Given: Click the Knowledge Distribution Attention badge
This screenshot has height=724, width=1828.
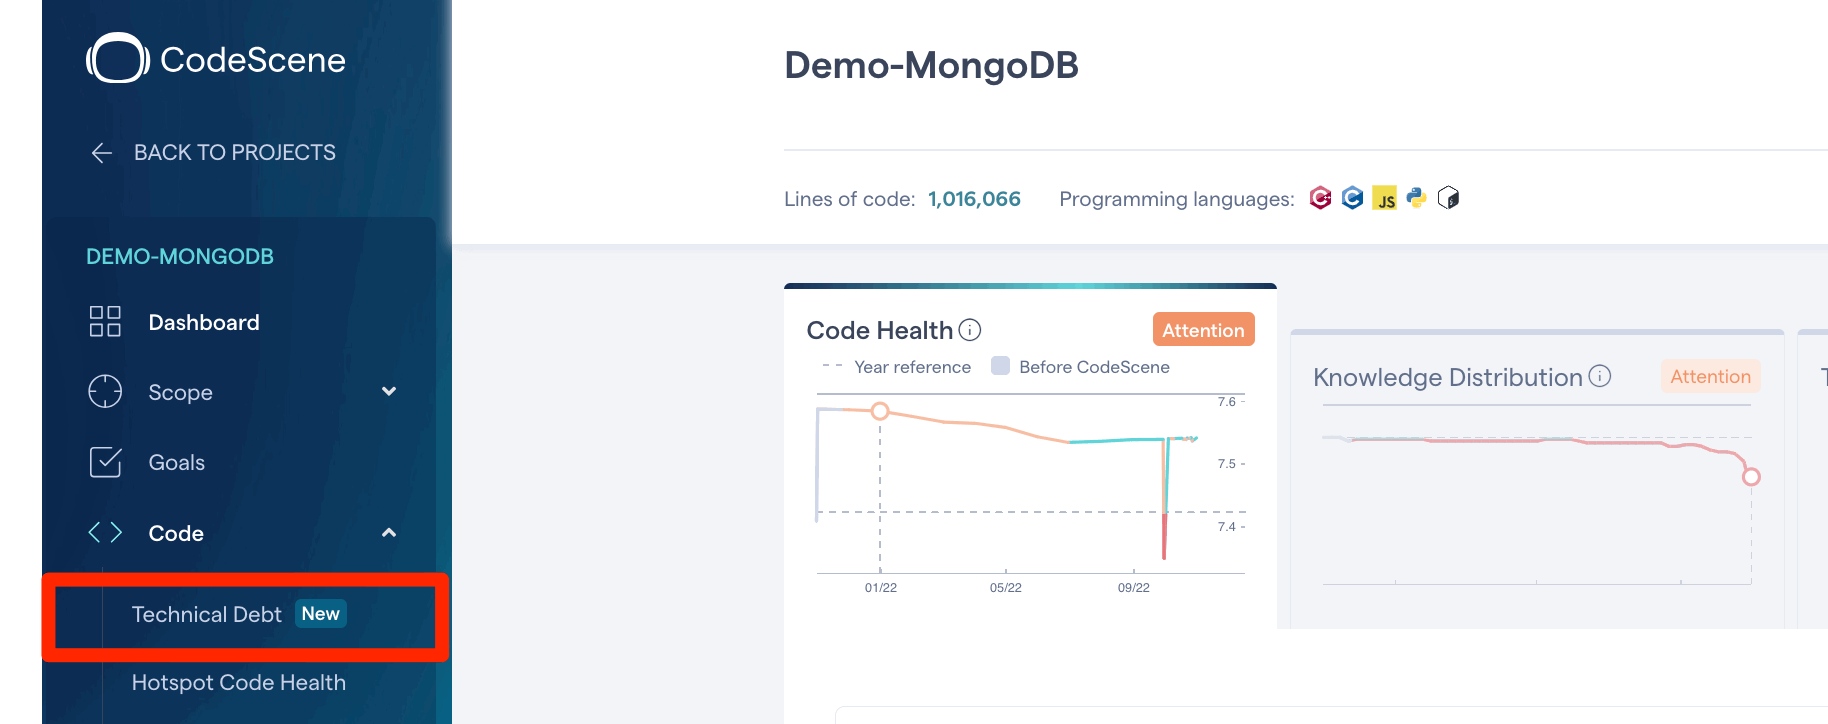Looking at the screenshot, I should click(x=1710, y=377).
